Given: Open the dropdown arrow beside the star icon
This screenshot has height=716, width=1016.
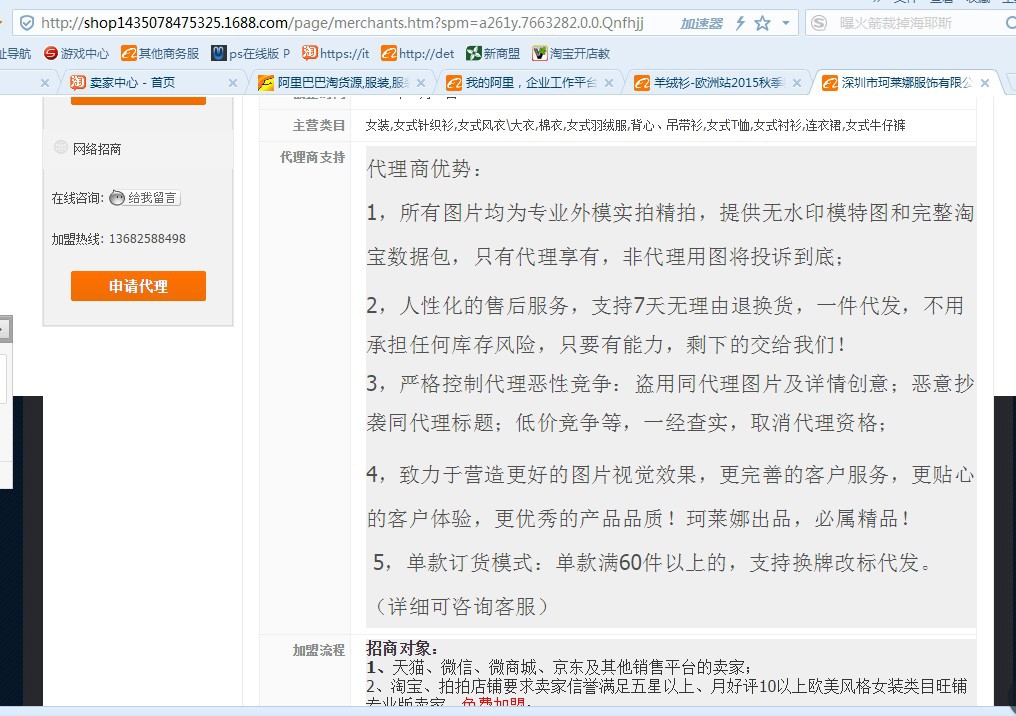Looking at the screenshot, I should click(x=786, y=23).
